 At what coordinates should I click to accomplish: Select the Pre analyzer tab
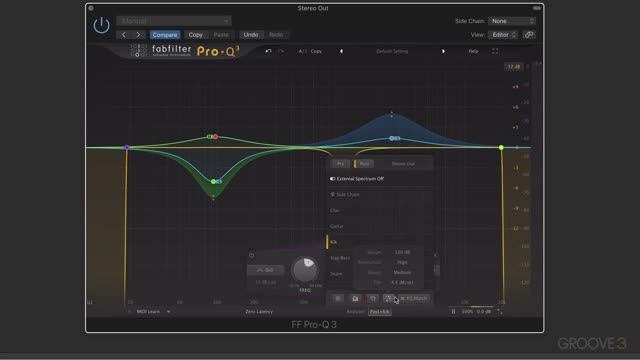(x=340, y=164)
